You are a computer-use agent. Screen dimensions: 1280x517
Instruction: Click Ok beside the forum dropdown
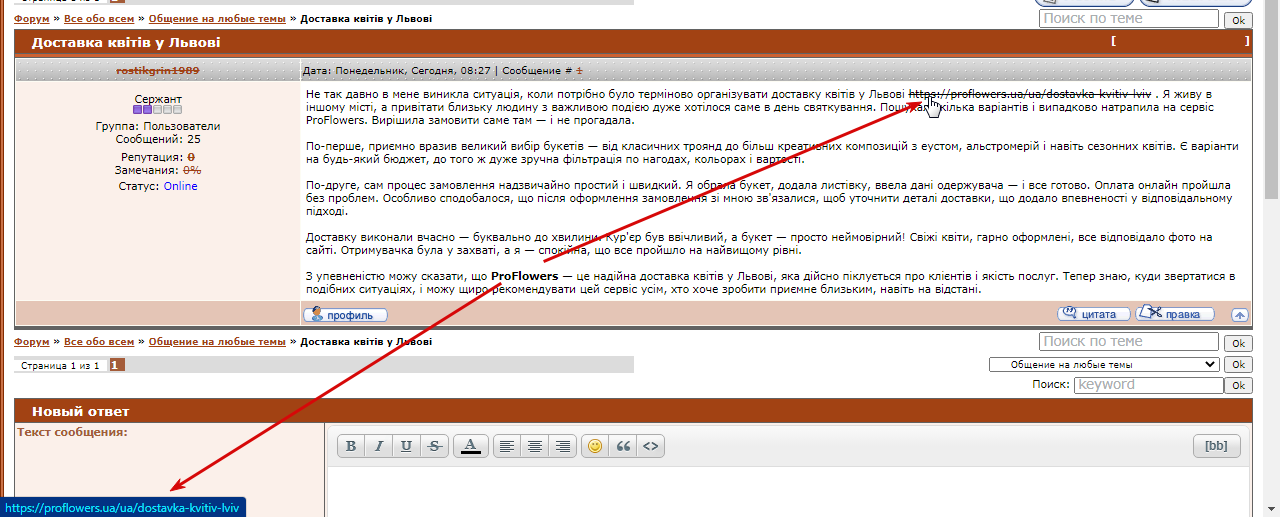click(1238, 364)
